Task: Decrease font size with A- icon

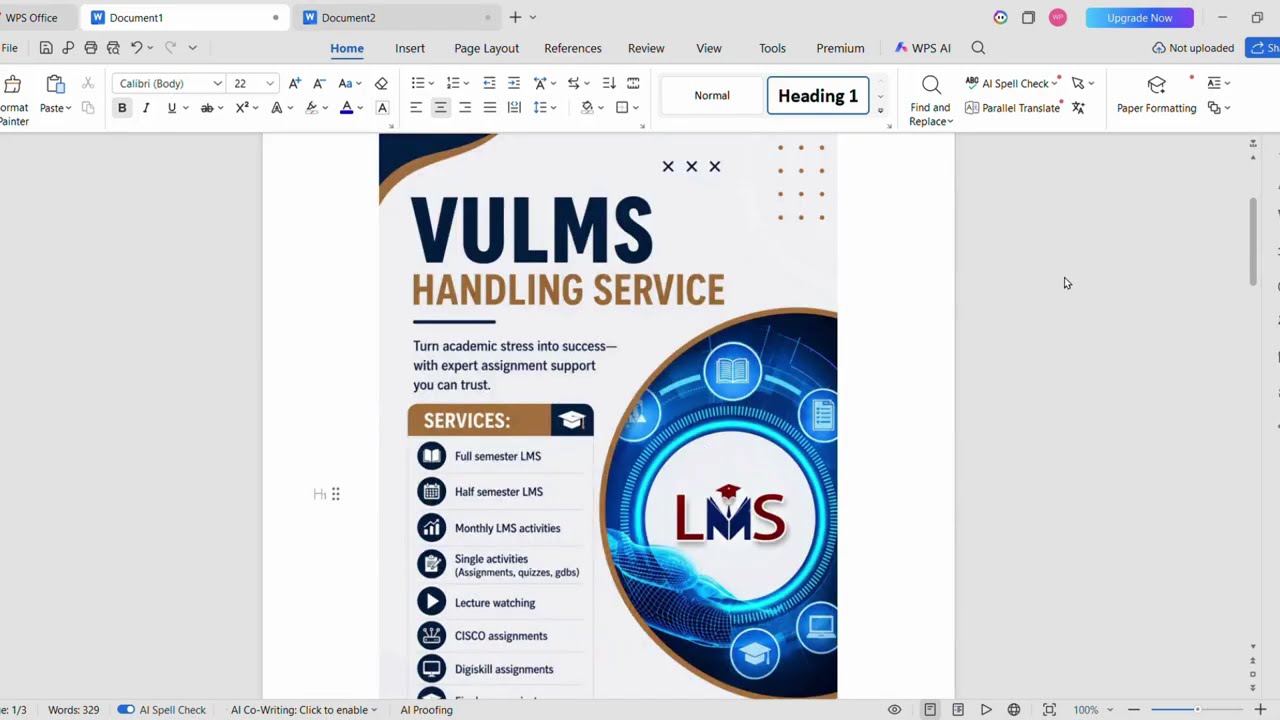Action: point(319,83)
